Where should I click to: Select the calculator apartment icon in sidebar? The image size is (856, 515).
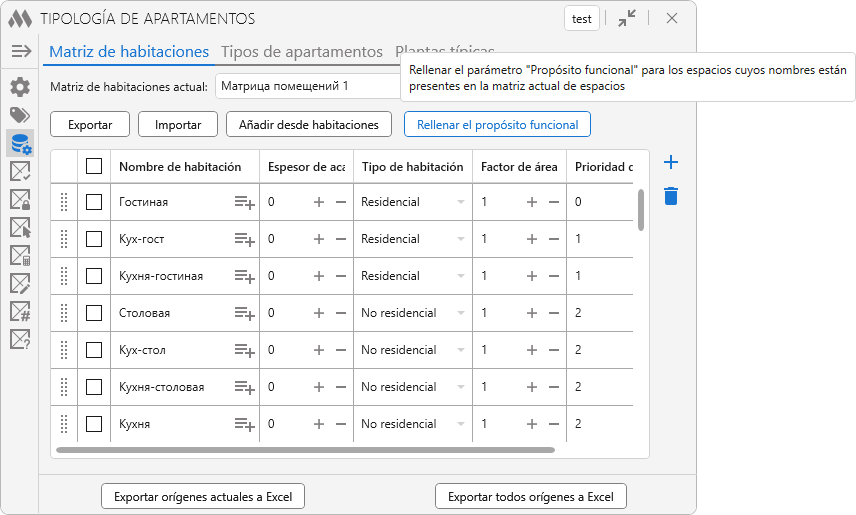click(x=20, y=255)
